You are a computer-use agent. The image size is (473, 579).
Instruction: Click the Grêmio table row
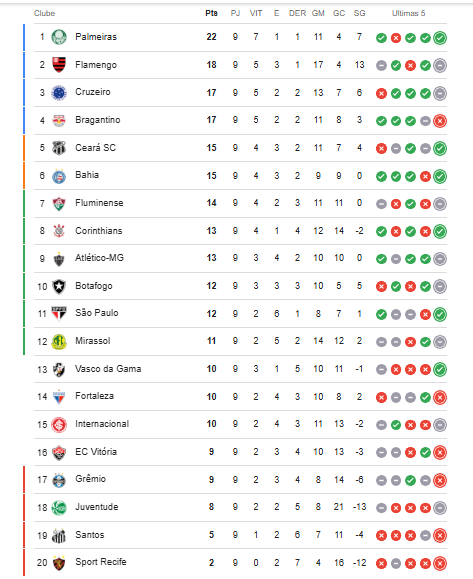(240, 480)
